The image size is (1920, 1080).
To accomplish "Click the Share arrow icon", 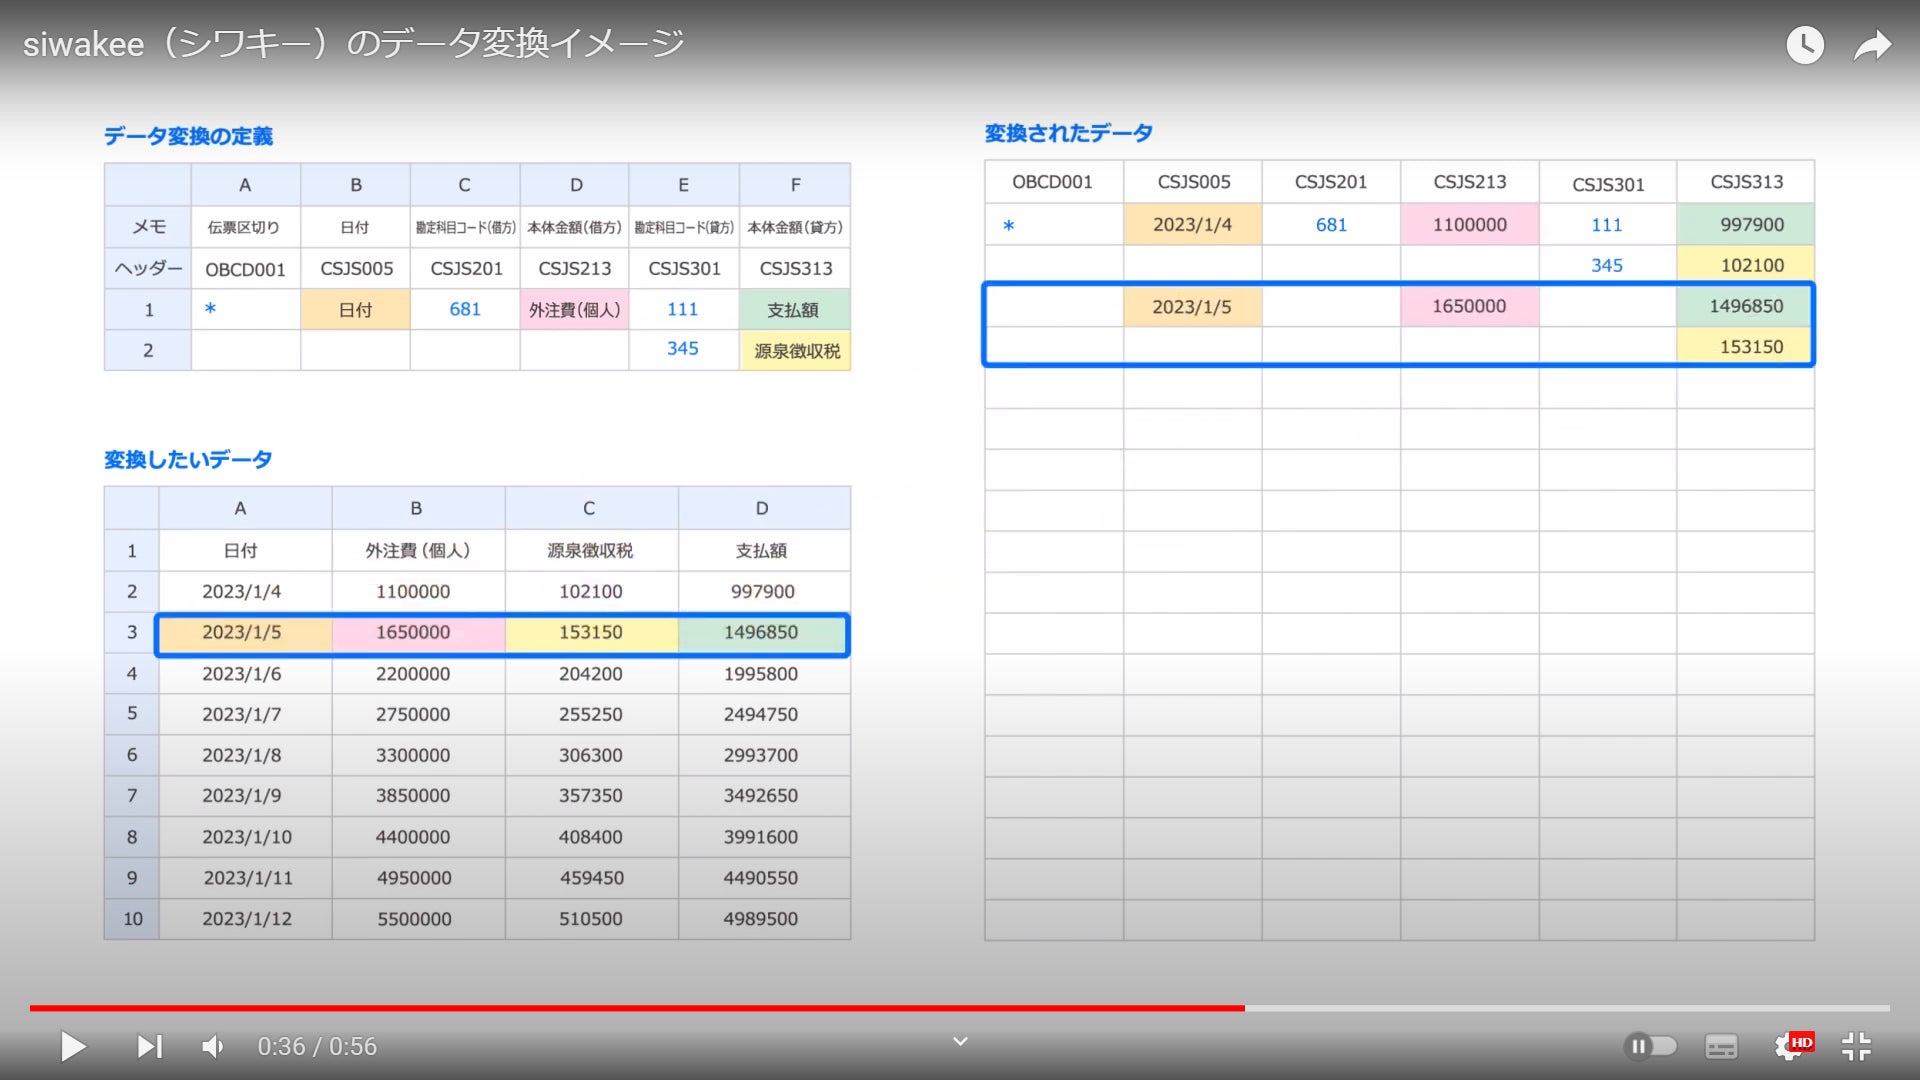I will 1872,45.
